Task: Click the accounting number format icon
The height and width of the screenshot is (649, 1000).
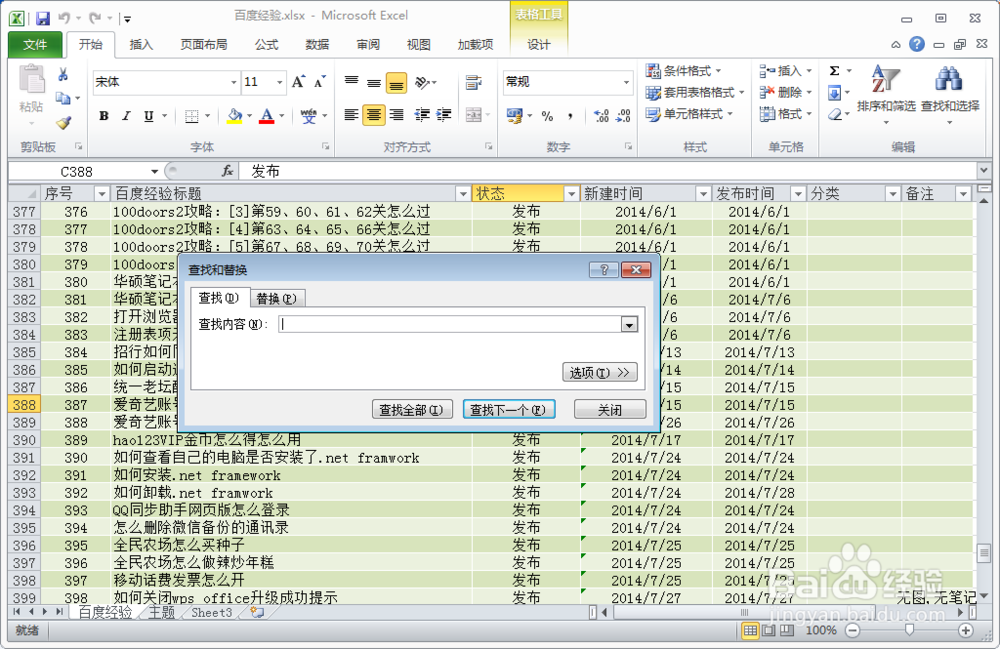Action: (514, 115)
